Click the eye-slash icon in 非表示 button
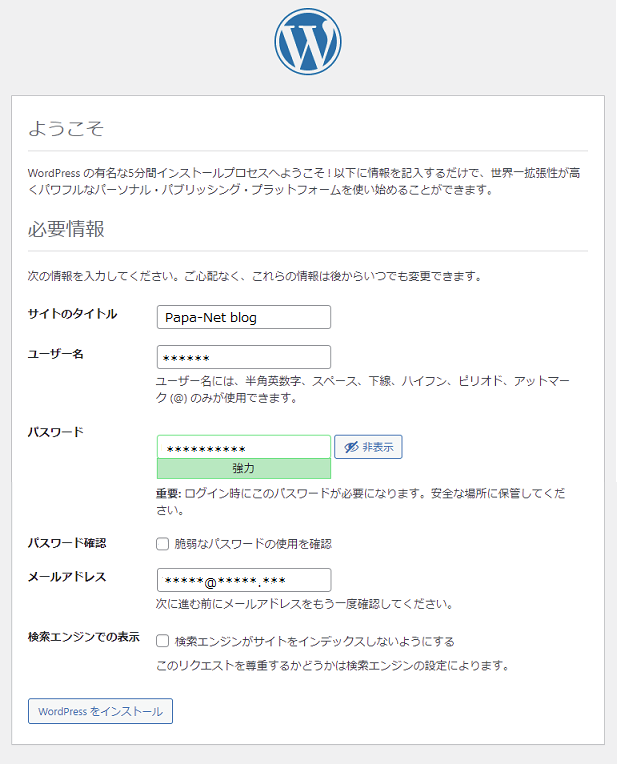This screenshot has width=617, height=765. point(351,447)
